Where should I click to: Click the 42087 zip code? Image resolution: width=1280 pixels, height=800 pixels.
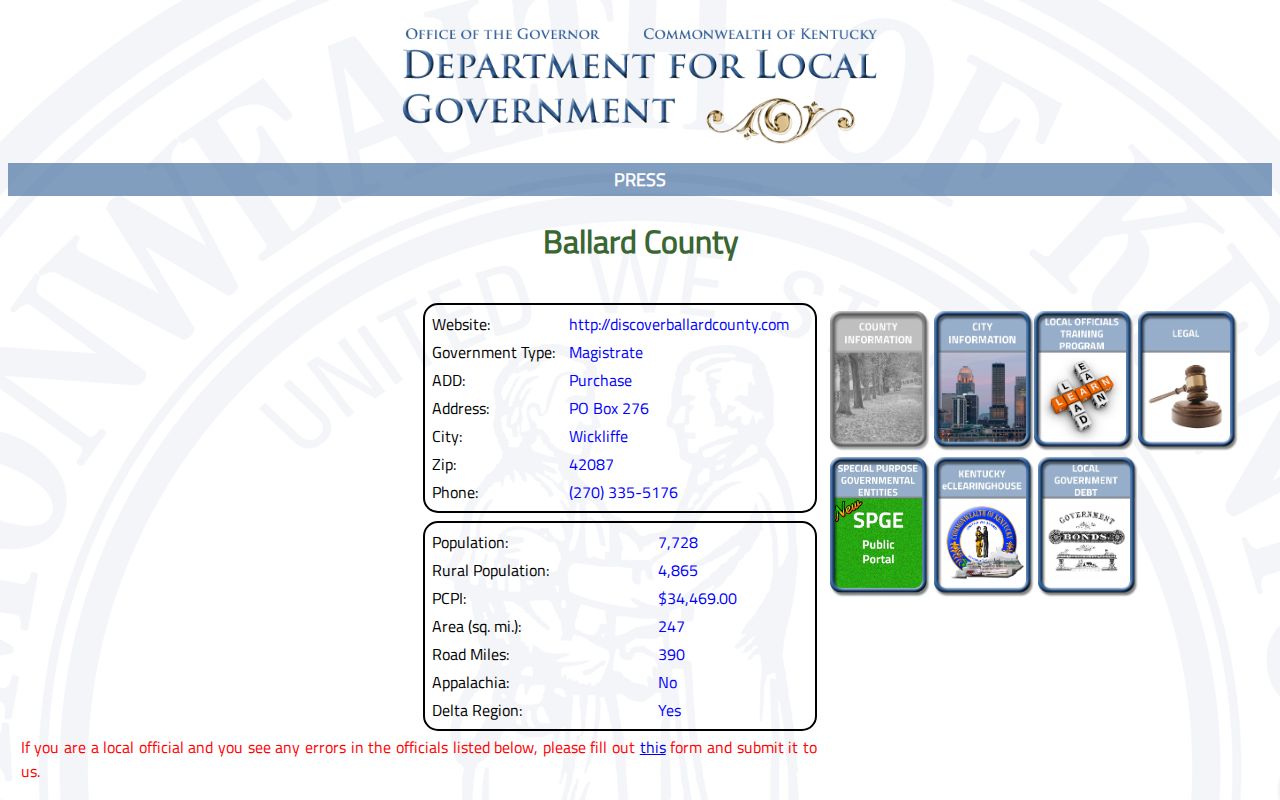point(591,465)
